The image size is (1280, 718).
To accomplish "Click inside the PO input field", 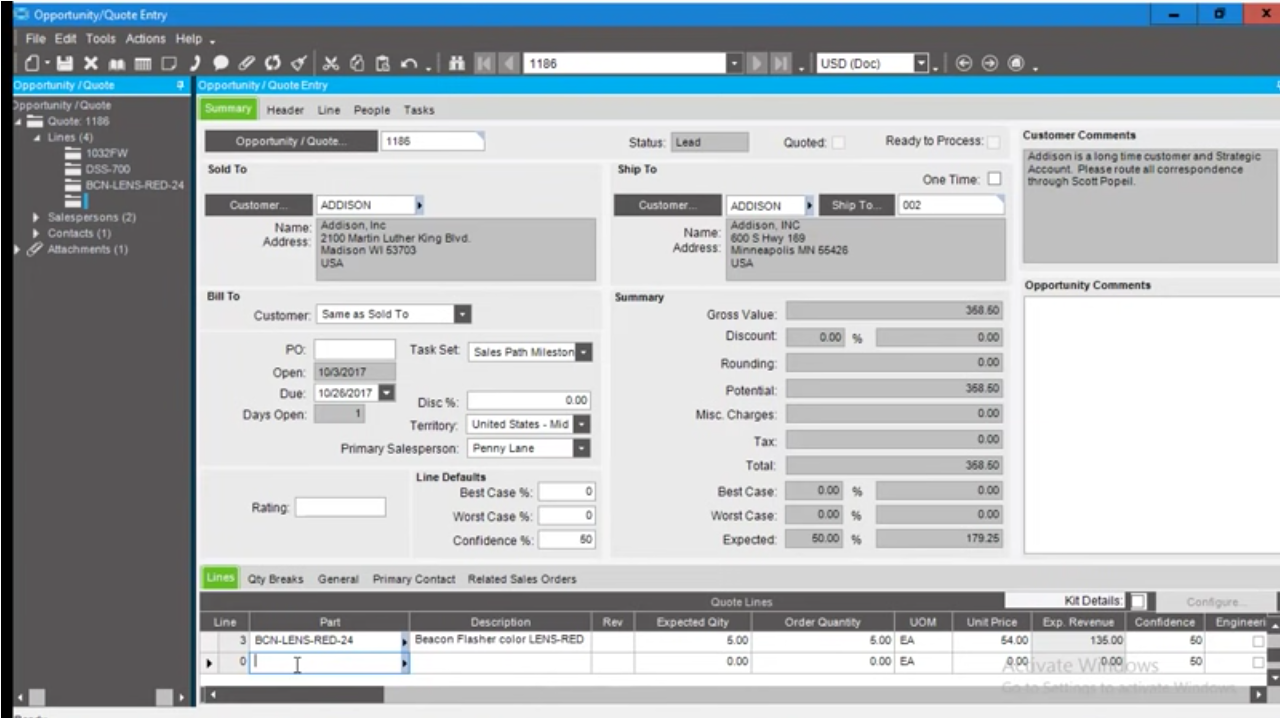I will click(354, 349).
